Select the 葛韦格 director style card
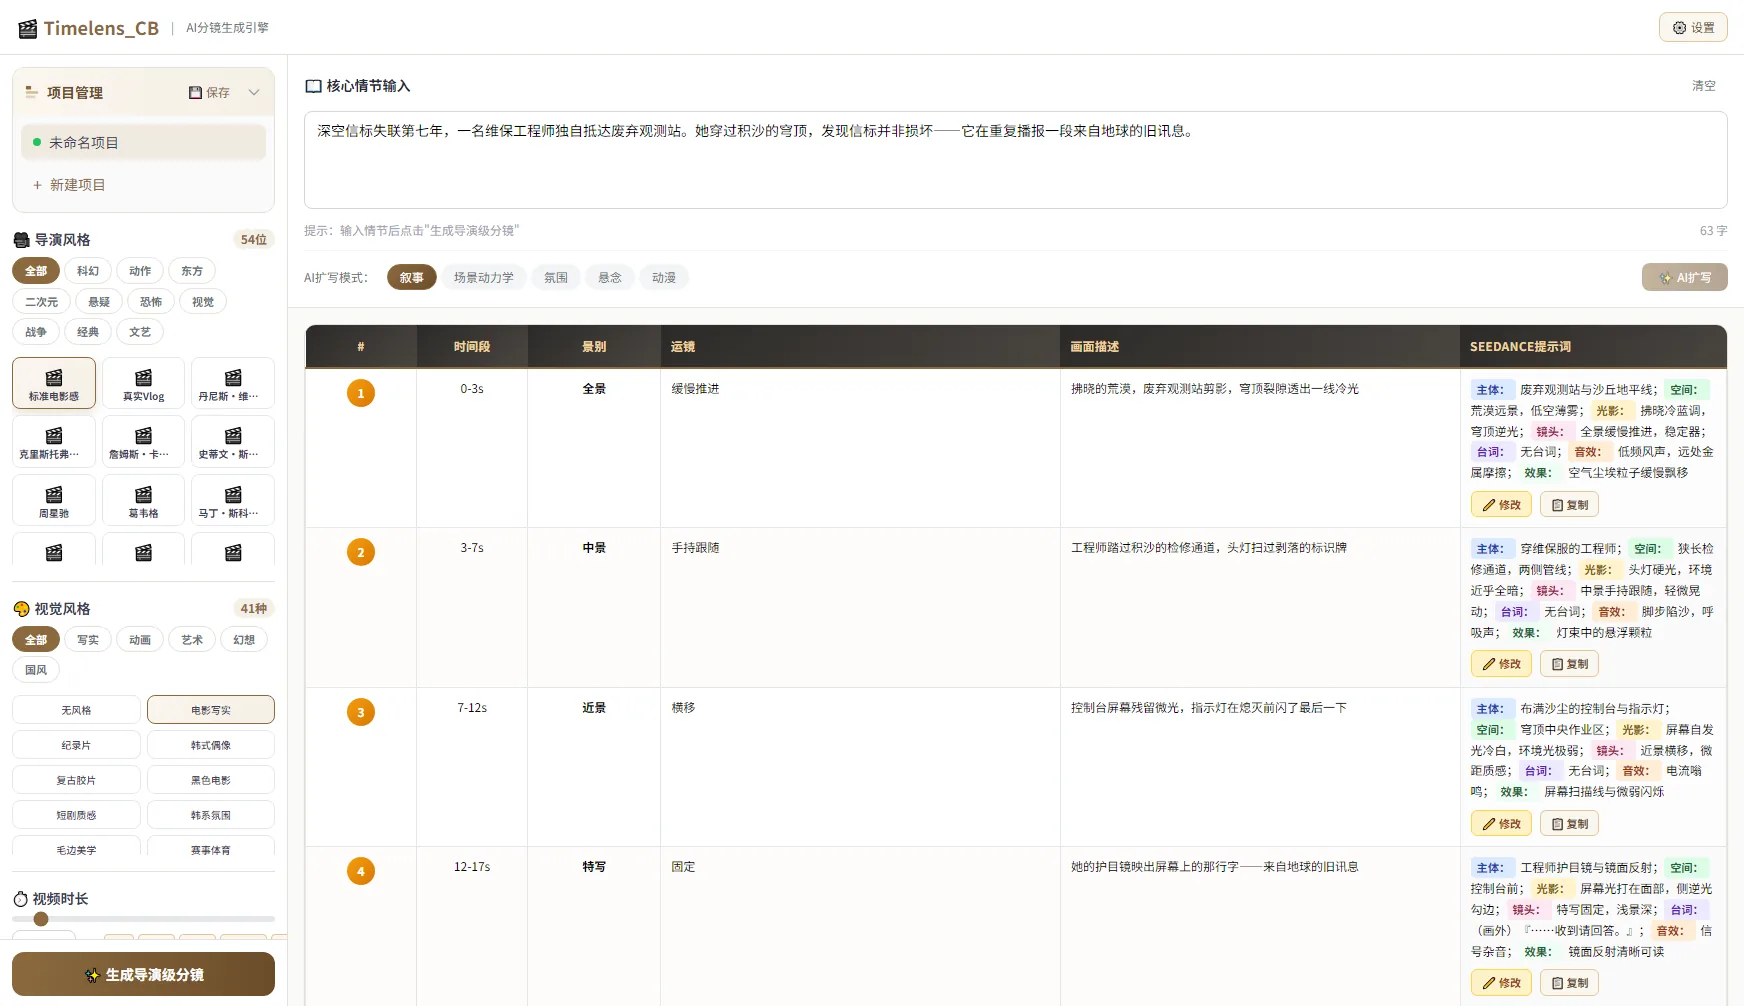This screenshot has width=1744, height=1006. [143, 500]
